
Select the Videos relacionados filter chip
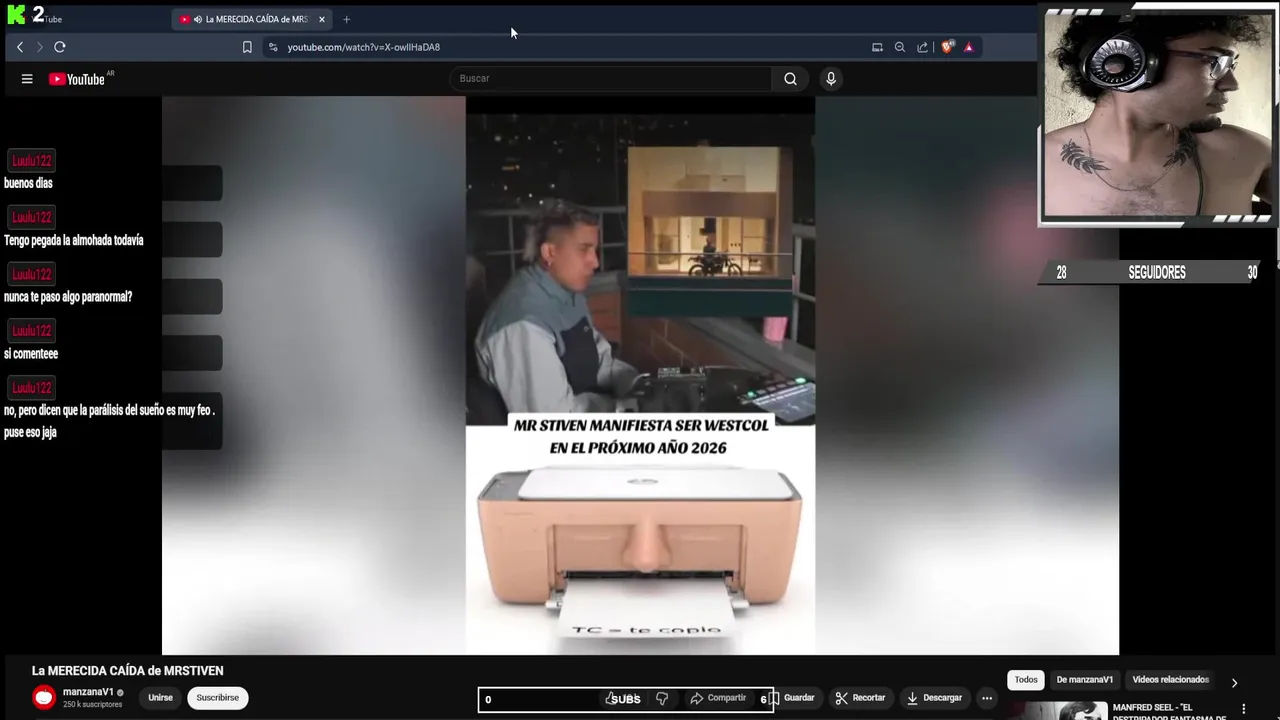[x=1171, y=680]
